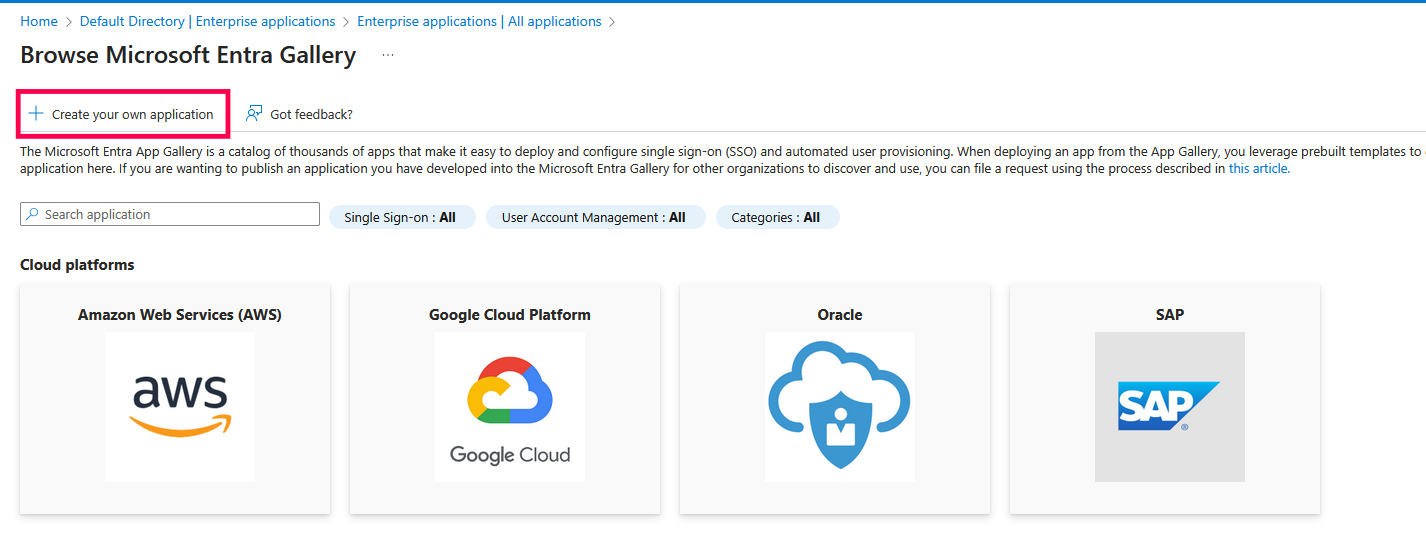Image resolution: width=1426 pixels, height=537 pixels.
Task: Select the Oracle cloud shield logo
Action: [840, 407]
